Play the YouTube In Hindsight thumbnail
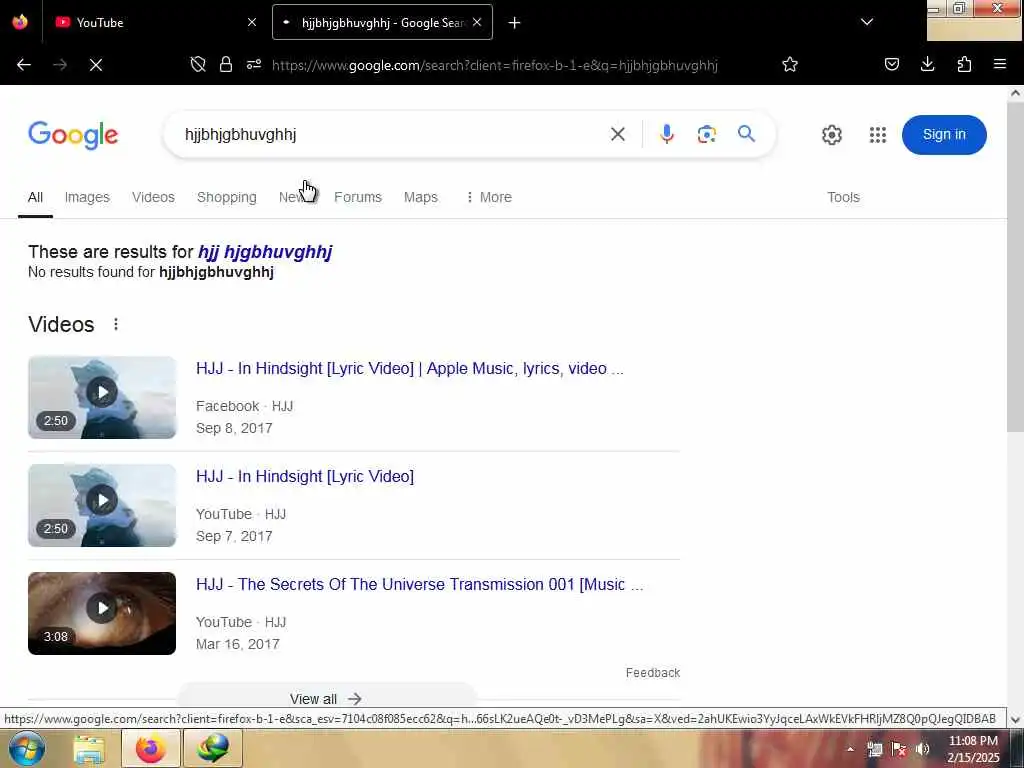This screenshot has width=1024, height=768. point(102,505)
